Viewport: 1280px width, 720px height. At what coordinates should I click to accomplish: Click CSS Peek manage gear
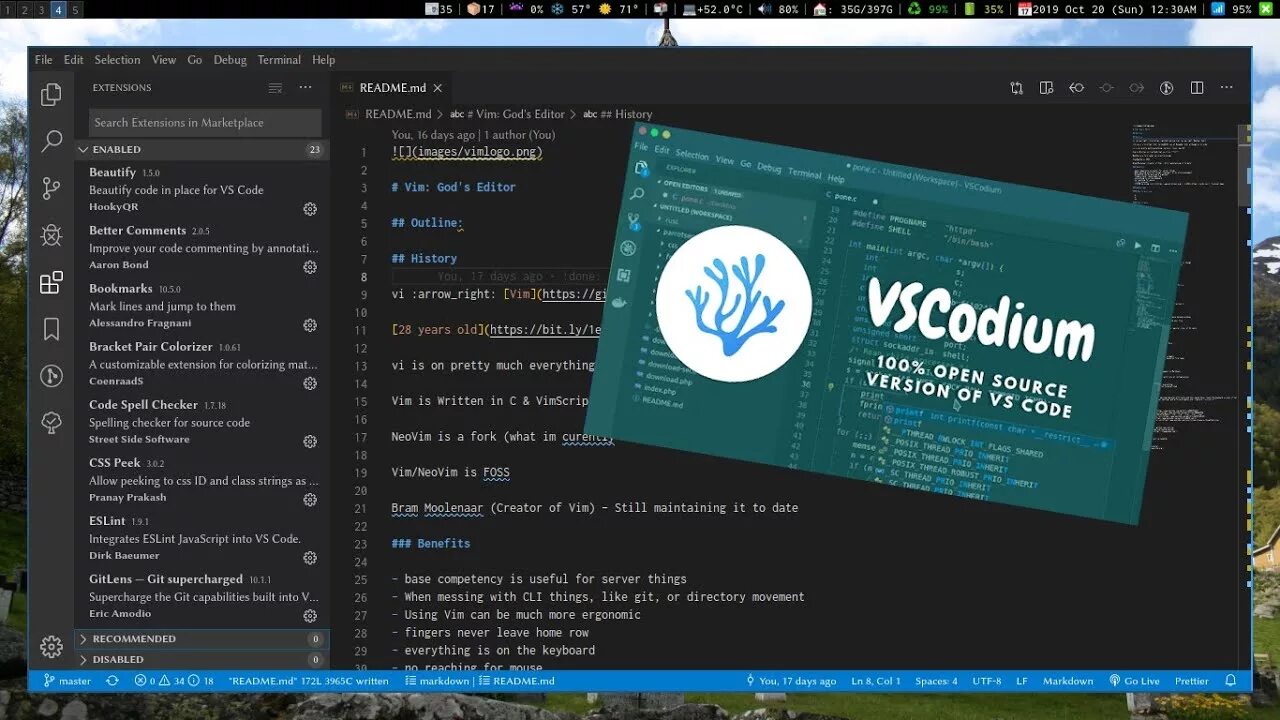[x=310, y=499]
